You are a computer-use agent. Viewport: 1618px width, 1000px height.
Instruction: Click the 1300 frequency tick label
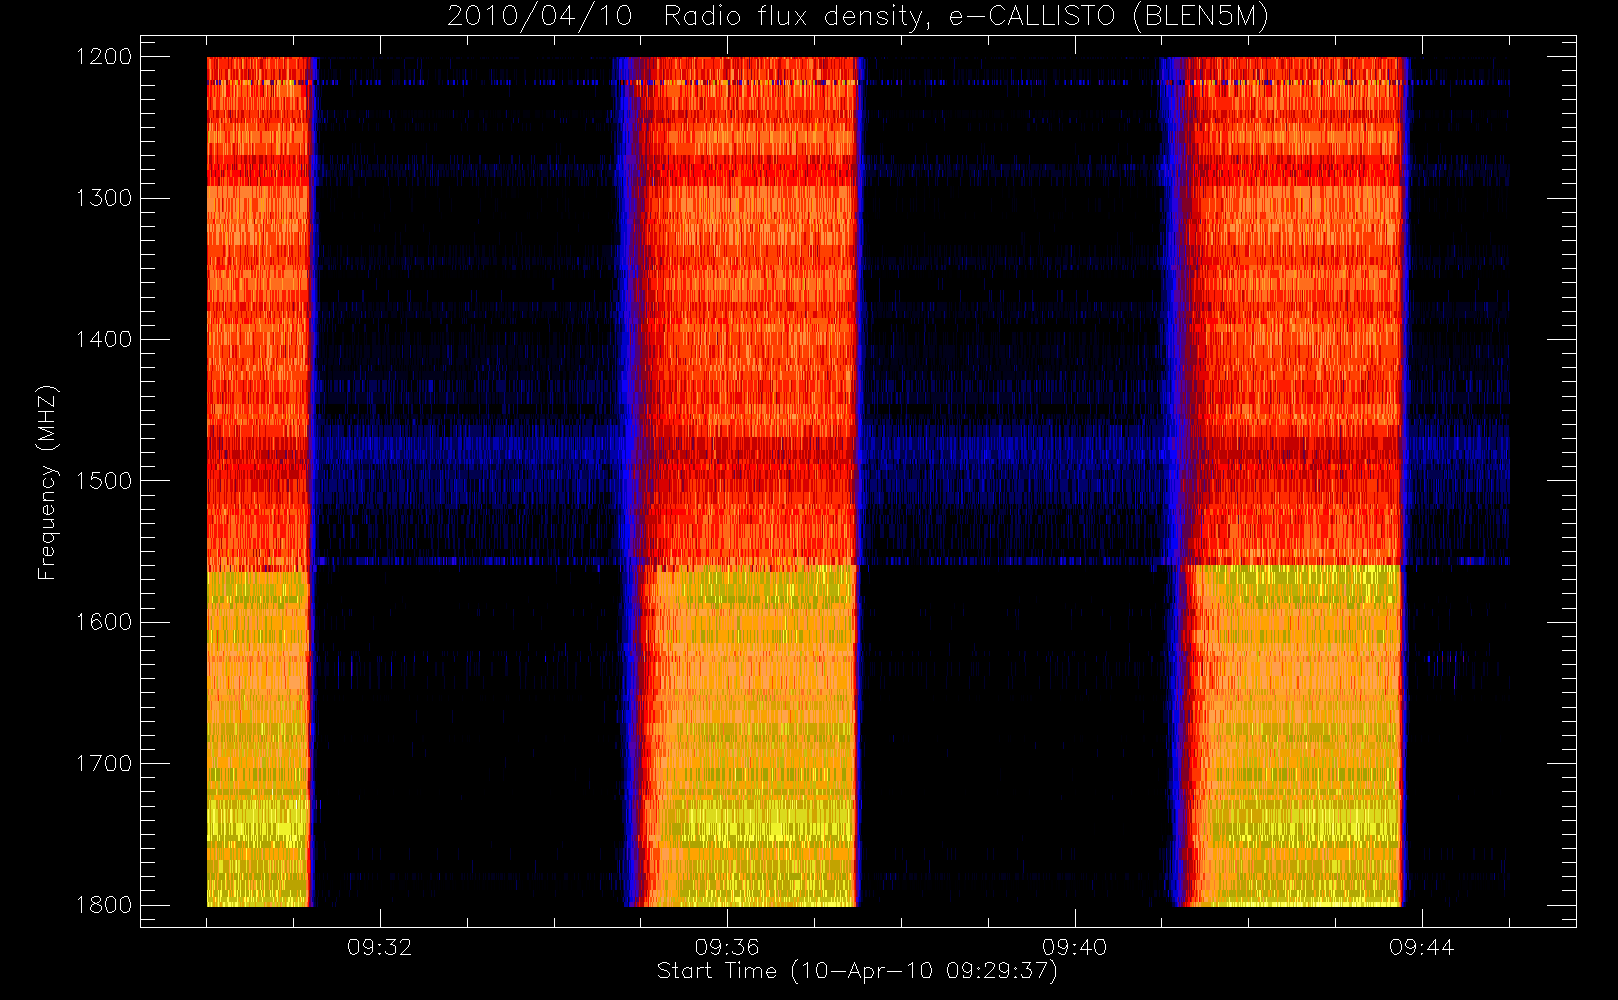click(x=104, y=198)
